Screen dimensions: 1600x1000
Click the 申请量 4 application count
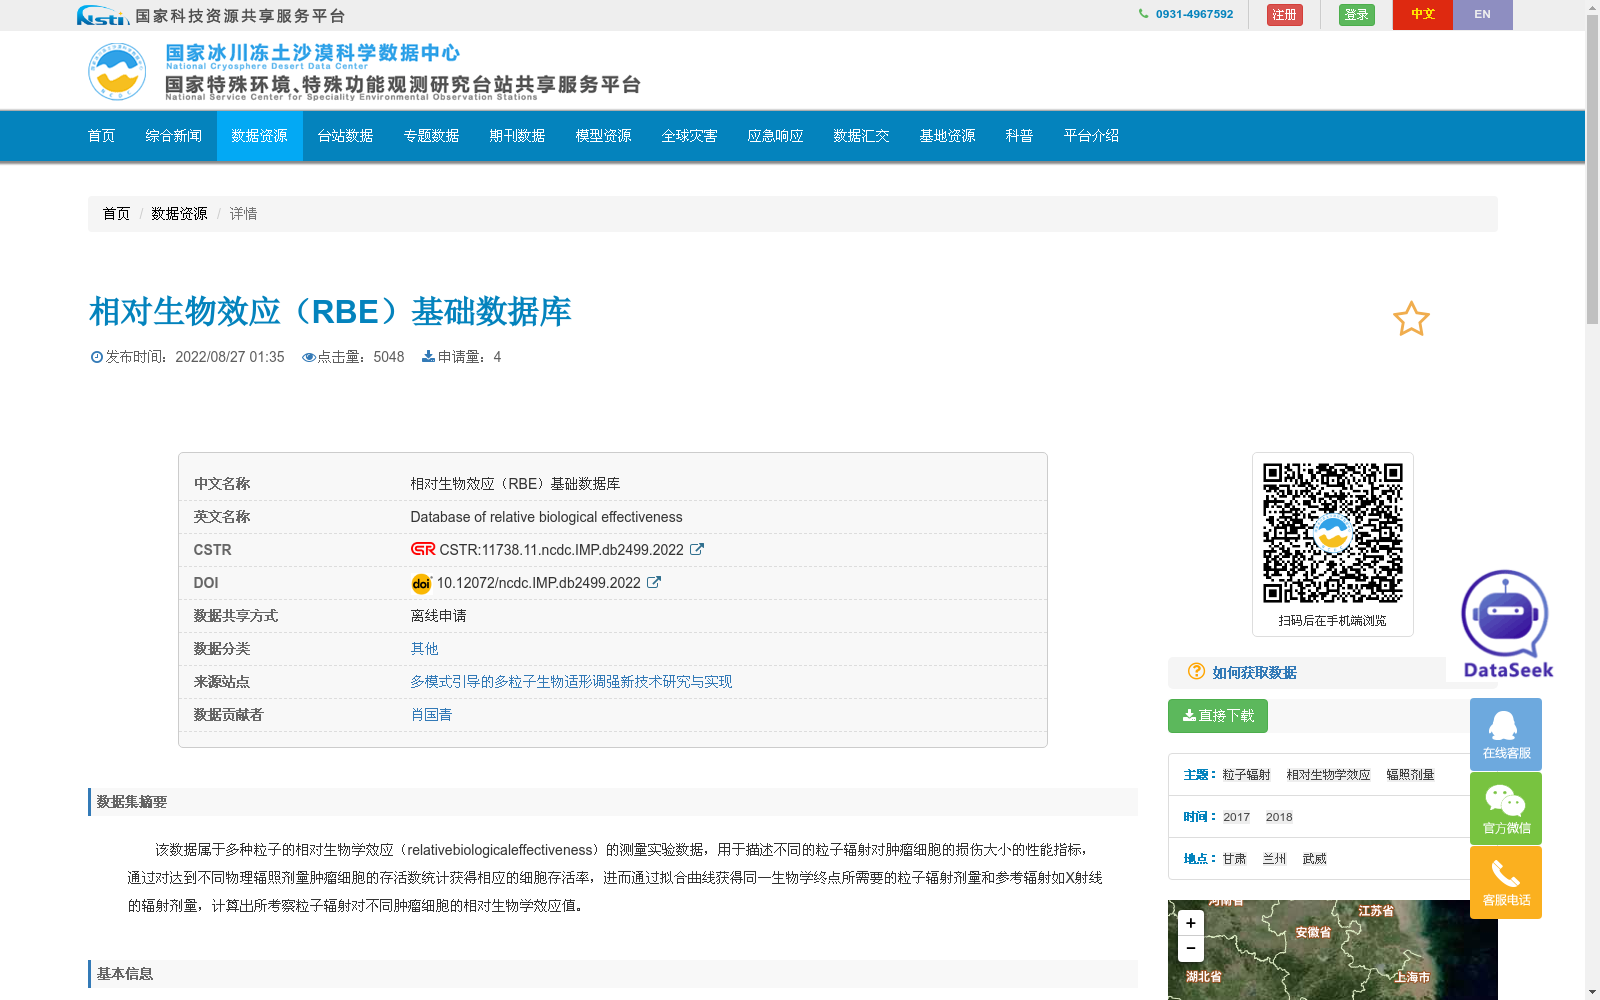(461, 357)
